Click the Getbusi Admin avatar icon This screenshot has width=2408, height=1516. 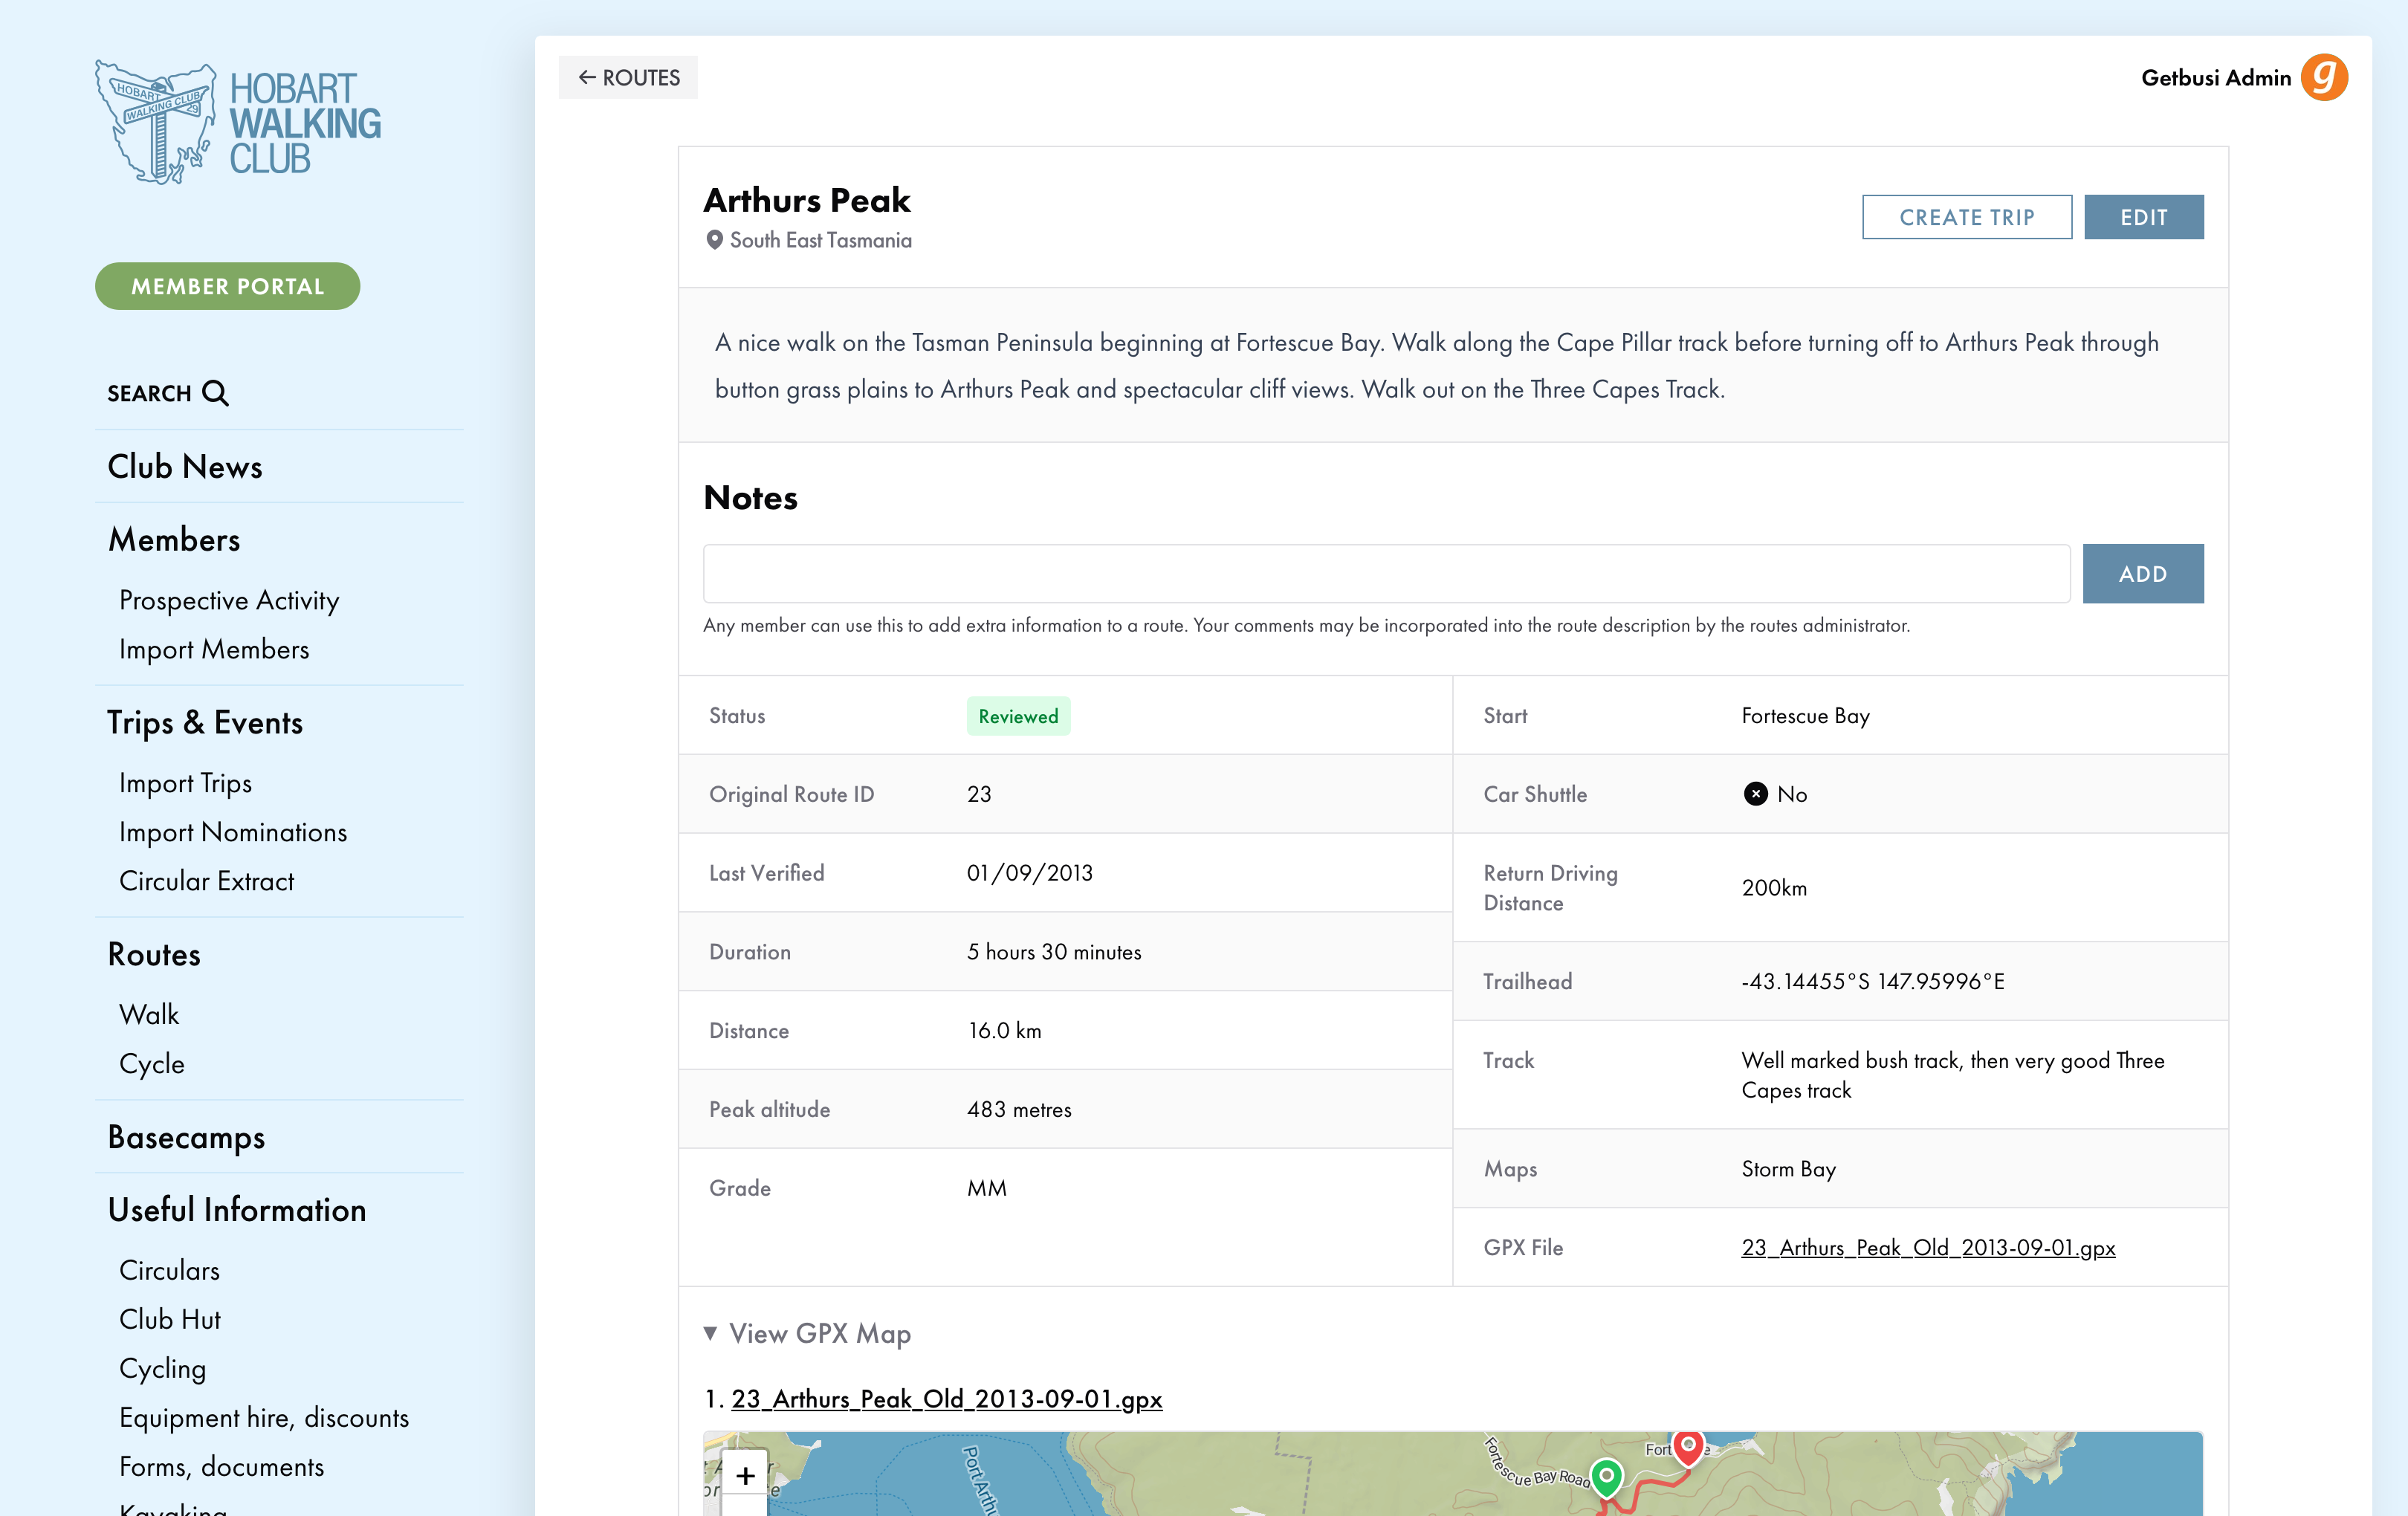[2323, 78]
